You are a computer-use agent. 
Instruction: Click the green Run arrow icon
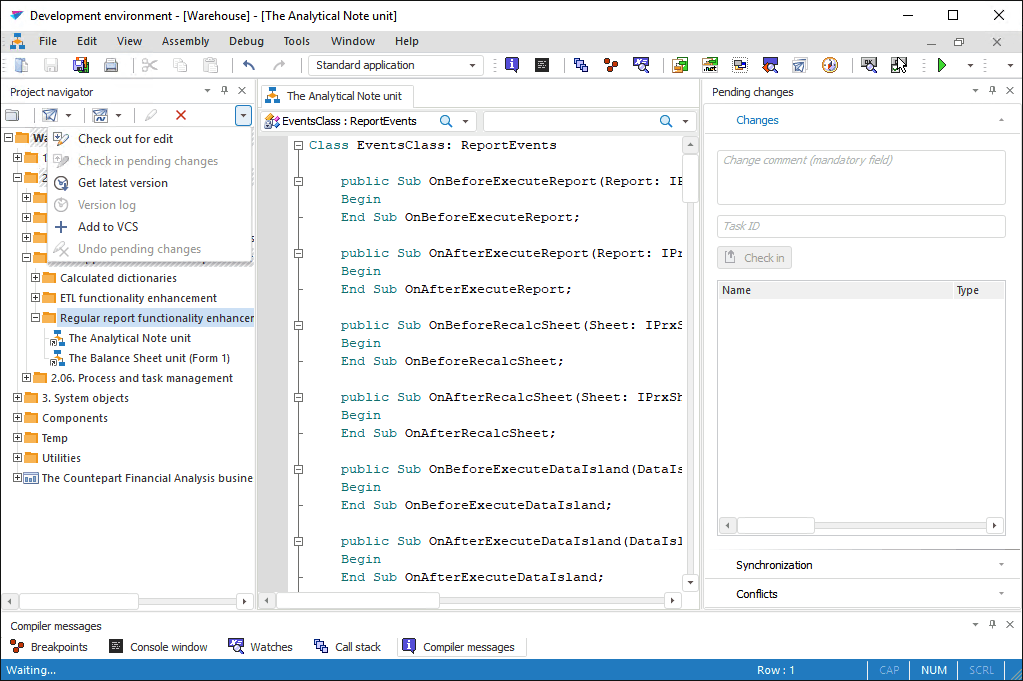[941, 65]
